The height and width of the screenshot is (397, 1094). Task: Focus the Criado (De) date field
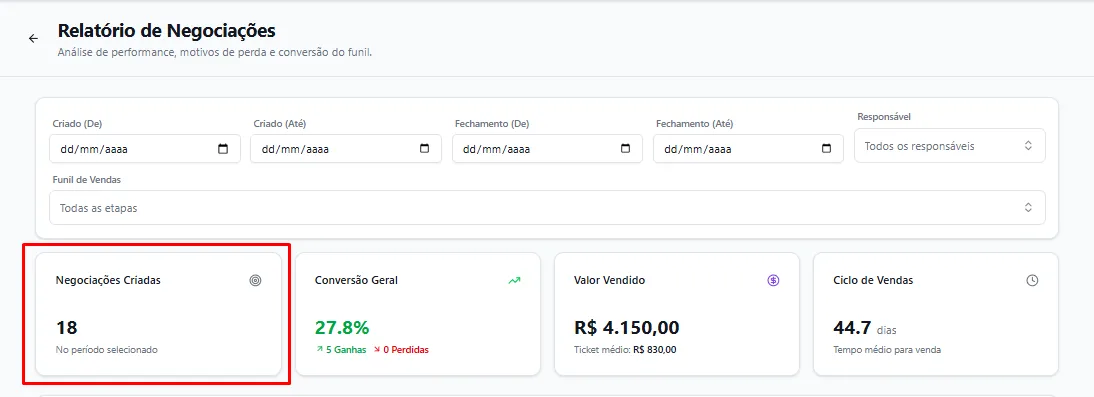145,149
